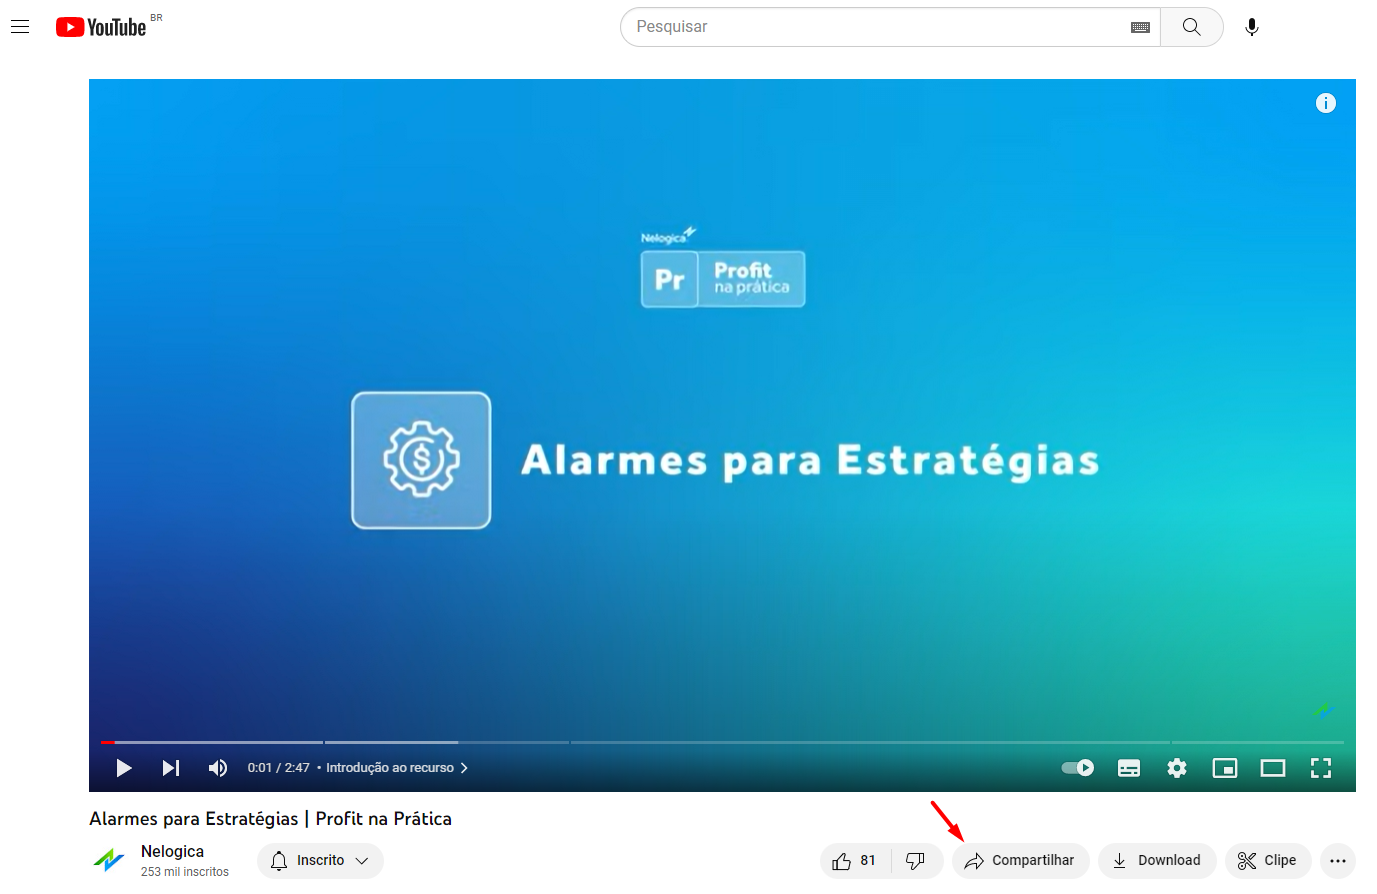Dislike the video
This screenshot has width=1377, height=894.
916,860
